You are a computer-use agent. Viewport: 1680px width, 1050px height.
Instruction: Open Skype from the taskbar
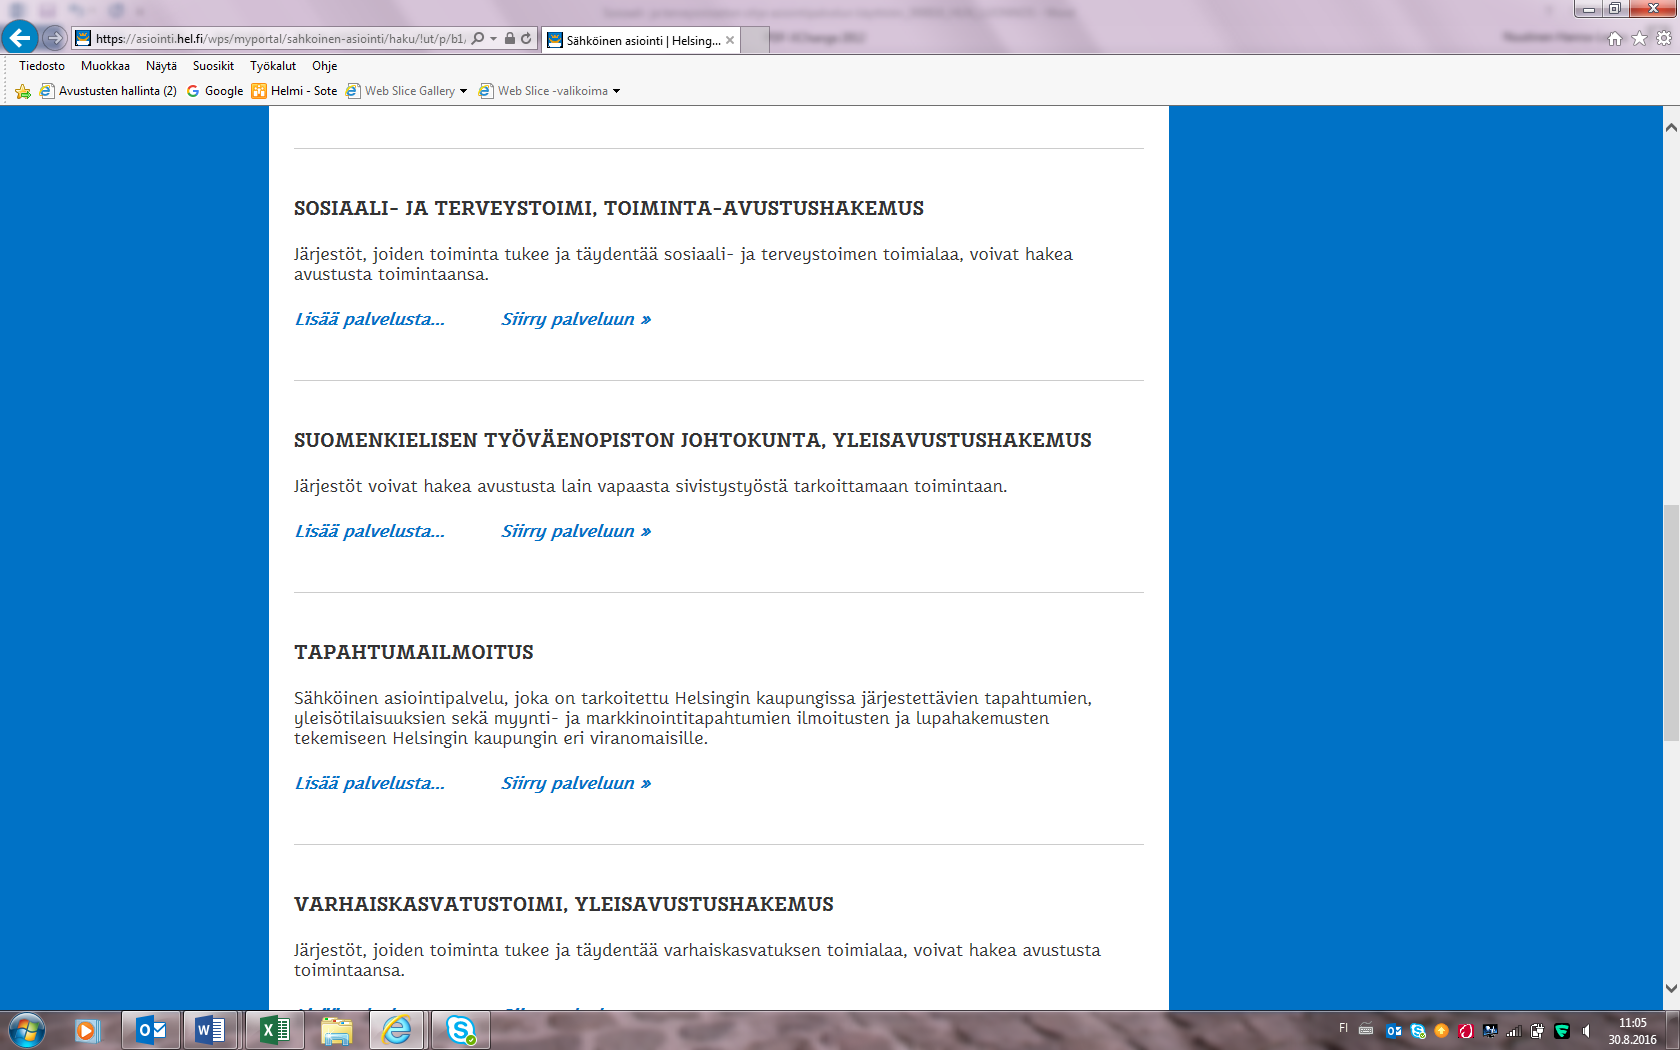(460, 1030)
